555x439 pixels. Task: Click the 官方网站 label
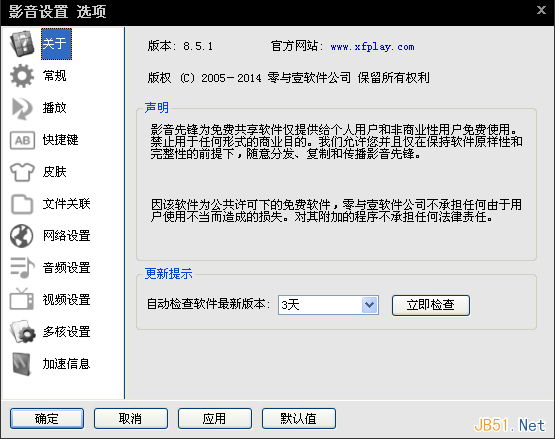coord(297,46)
